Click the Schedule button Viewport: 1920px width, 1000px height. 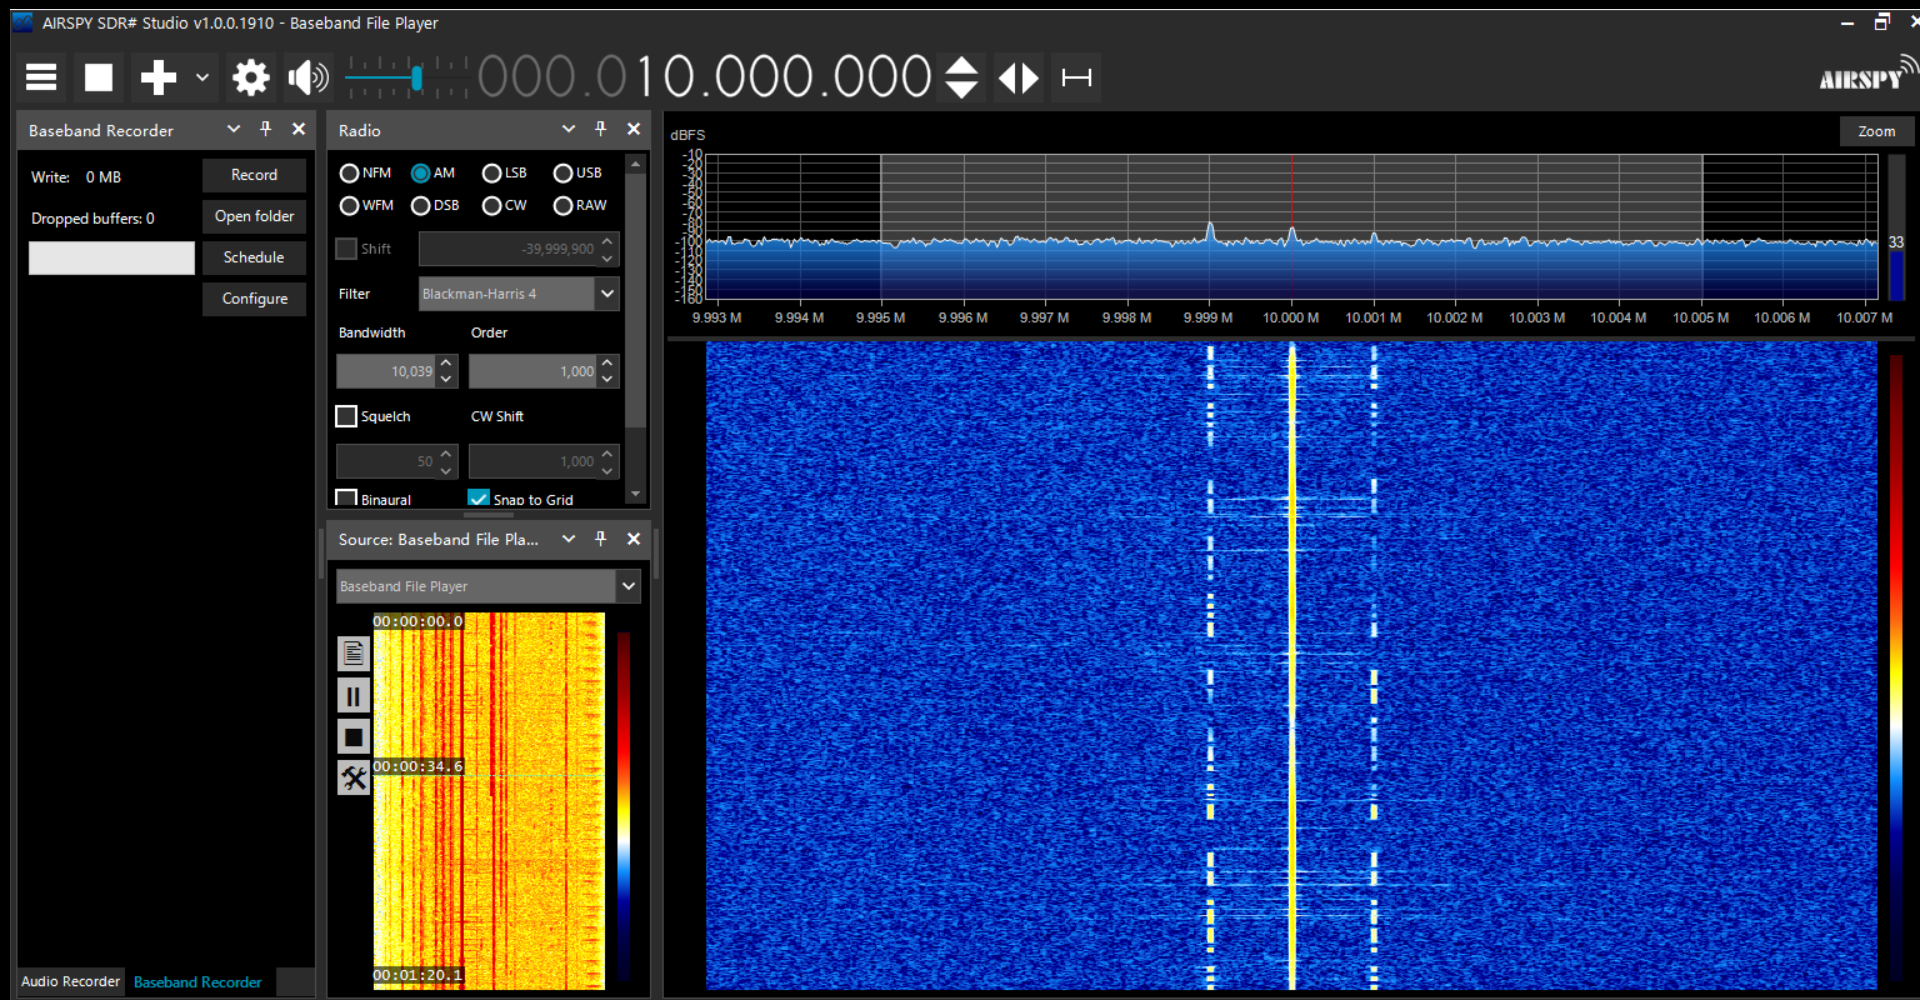point(254,257)
